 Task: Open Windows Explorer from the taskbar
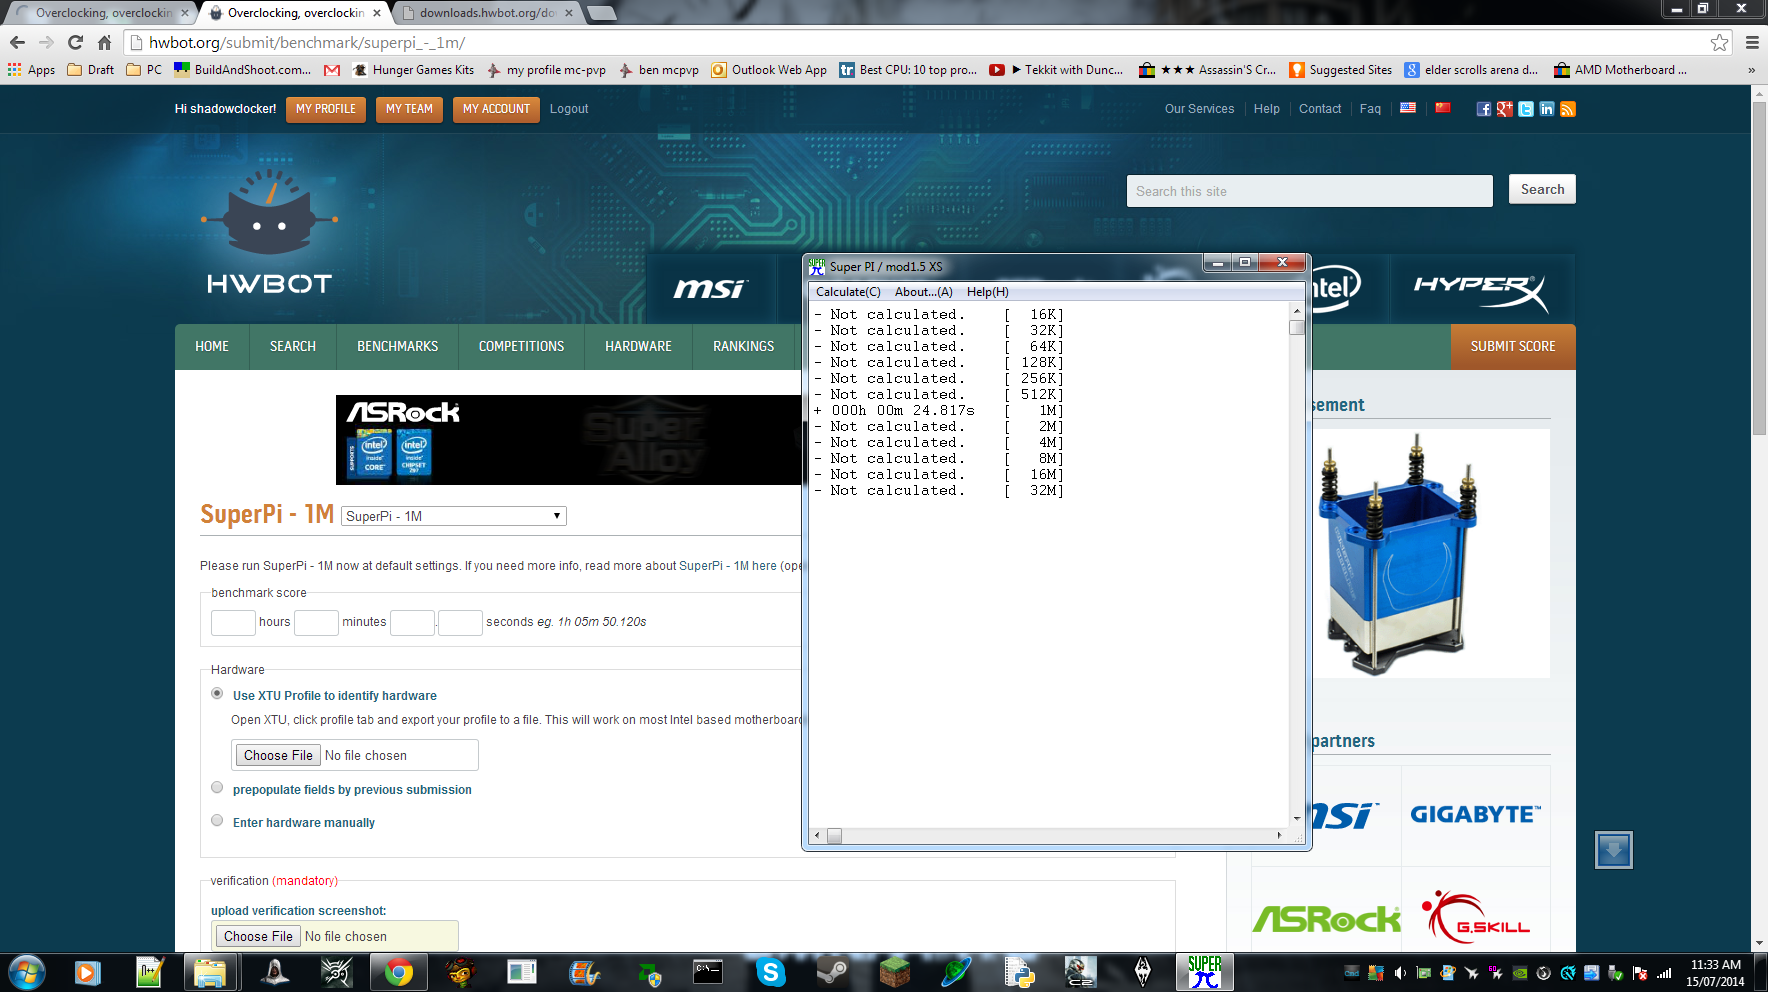(209, 972)
